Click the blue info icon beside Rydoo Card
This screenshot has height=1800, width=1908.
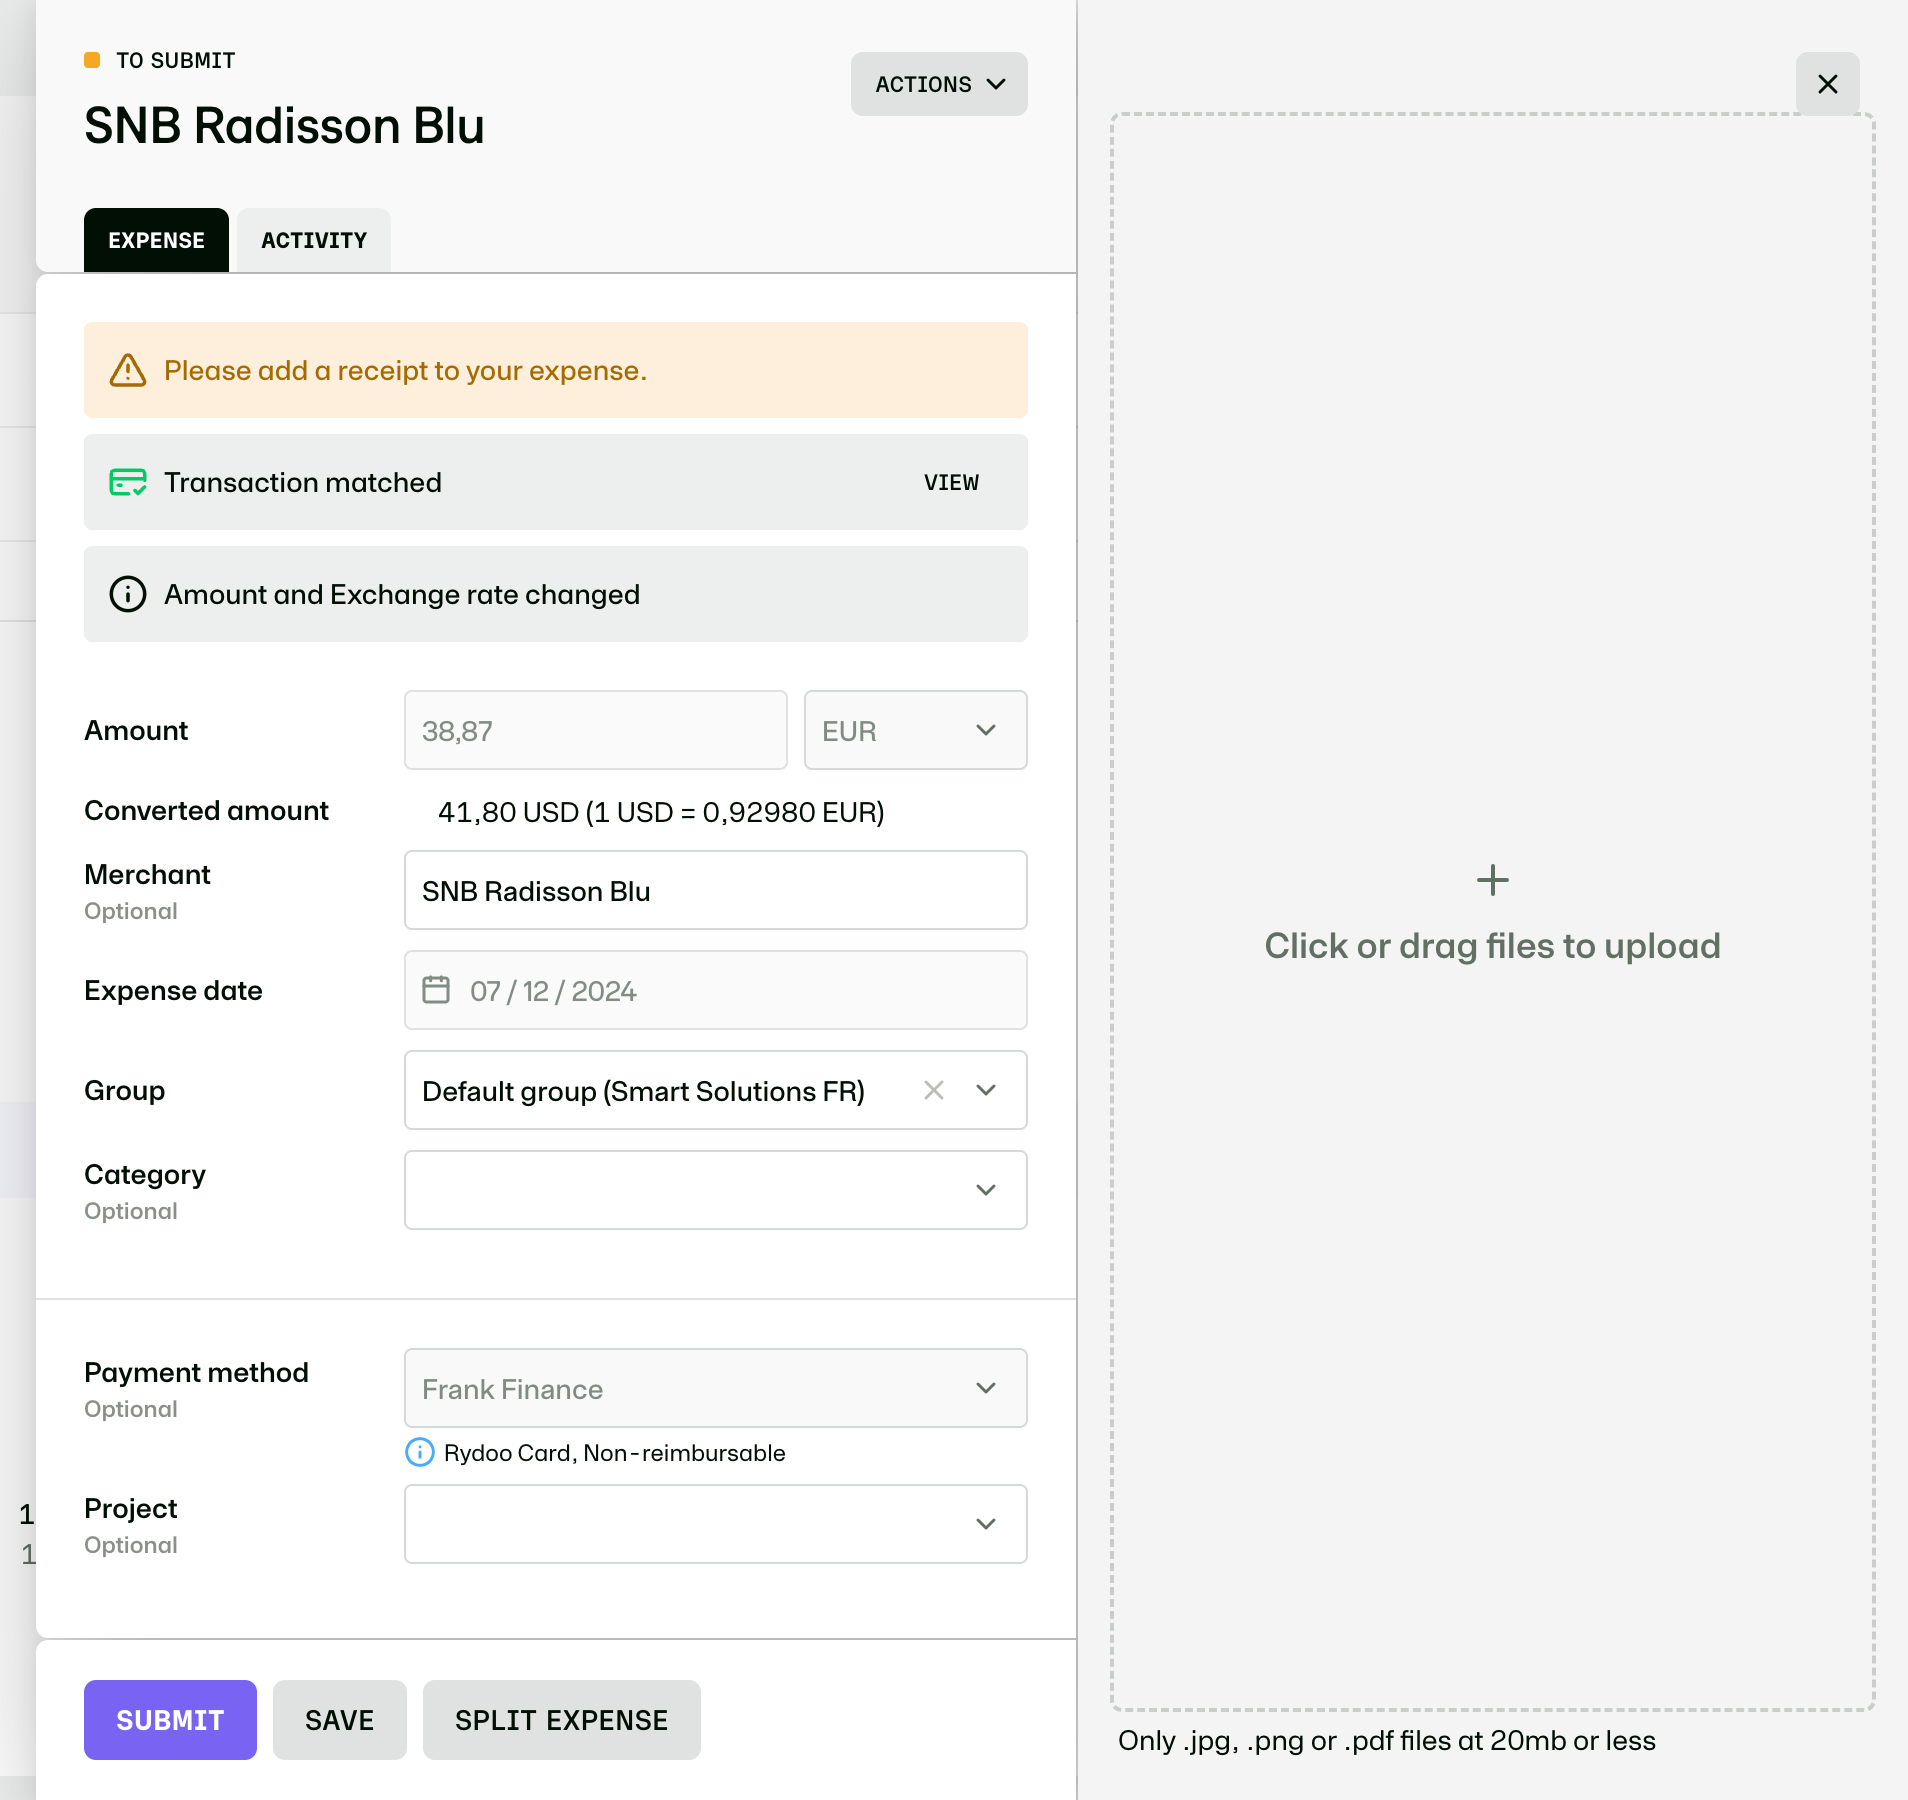[x=419, y=1452]
